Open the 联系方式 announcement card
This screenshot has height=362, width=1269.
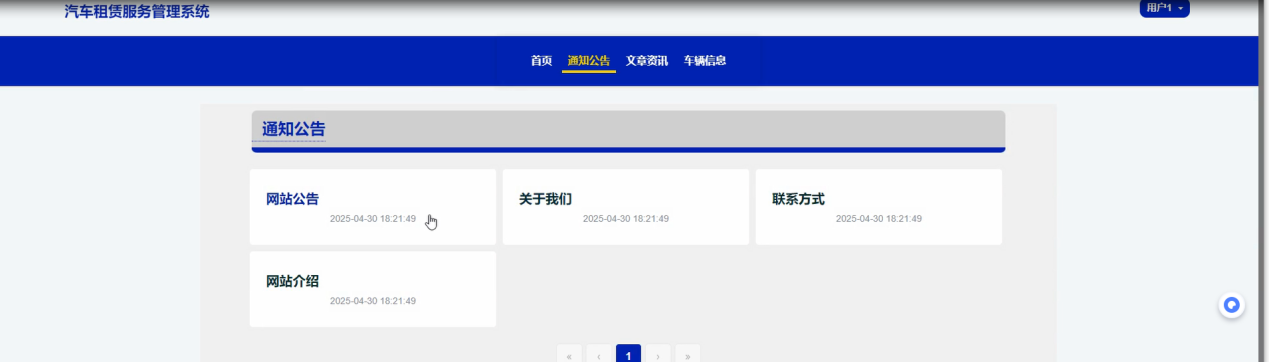pyautogui.click(x=879, y=207)
